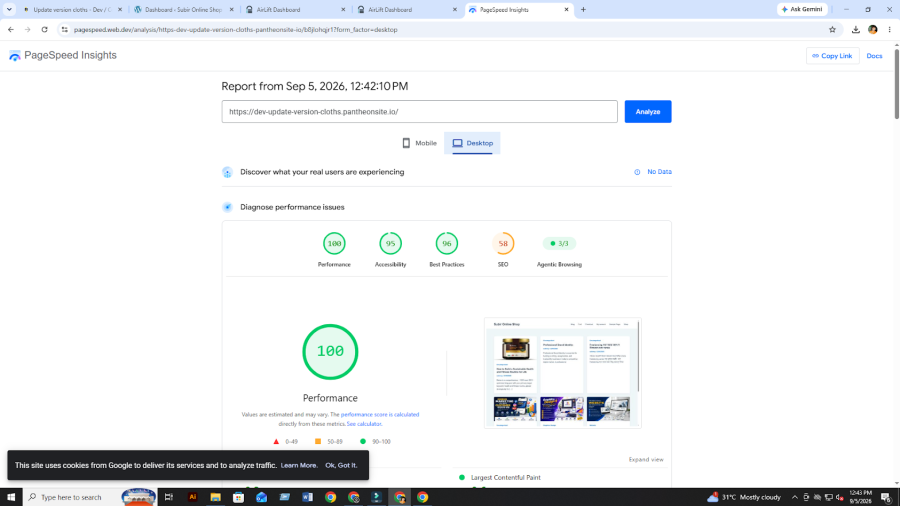Open the browser downloads icon
The image size is (900, 506).
pyautogui.click(x=855, y=30)
